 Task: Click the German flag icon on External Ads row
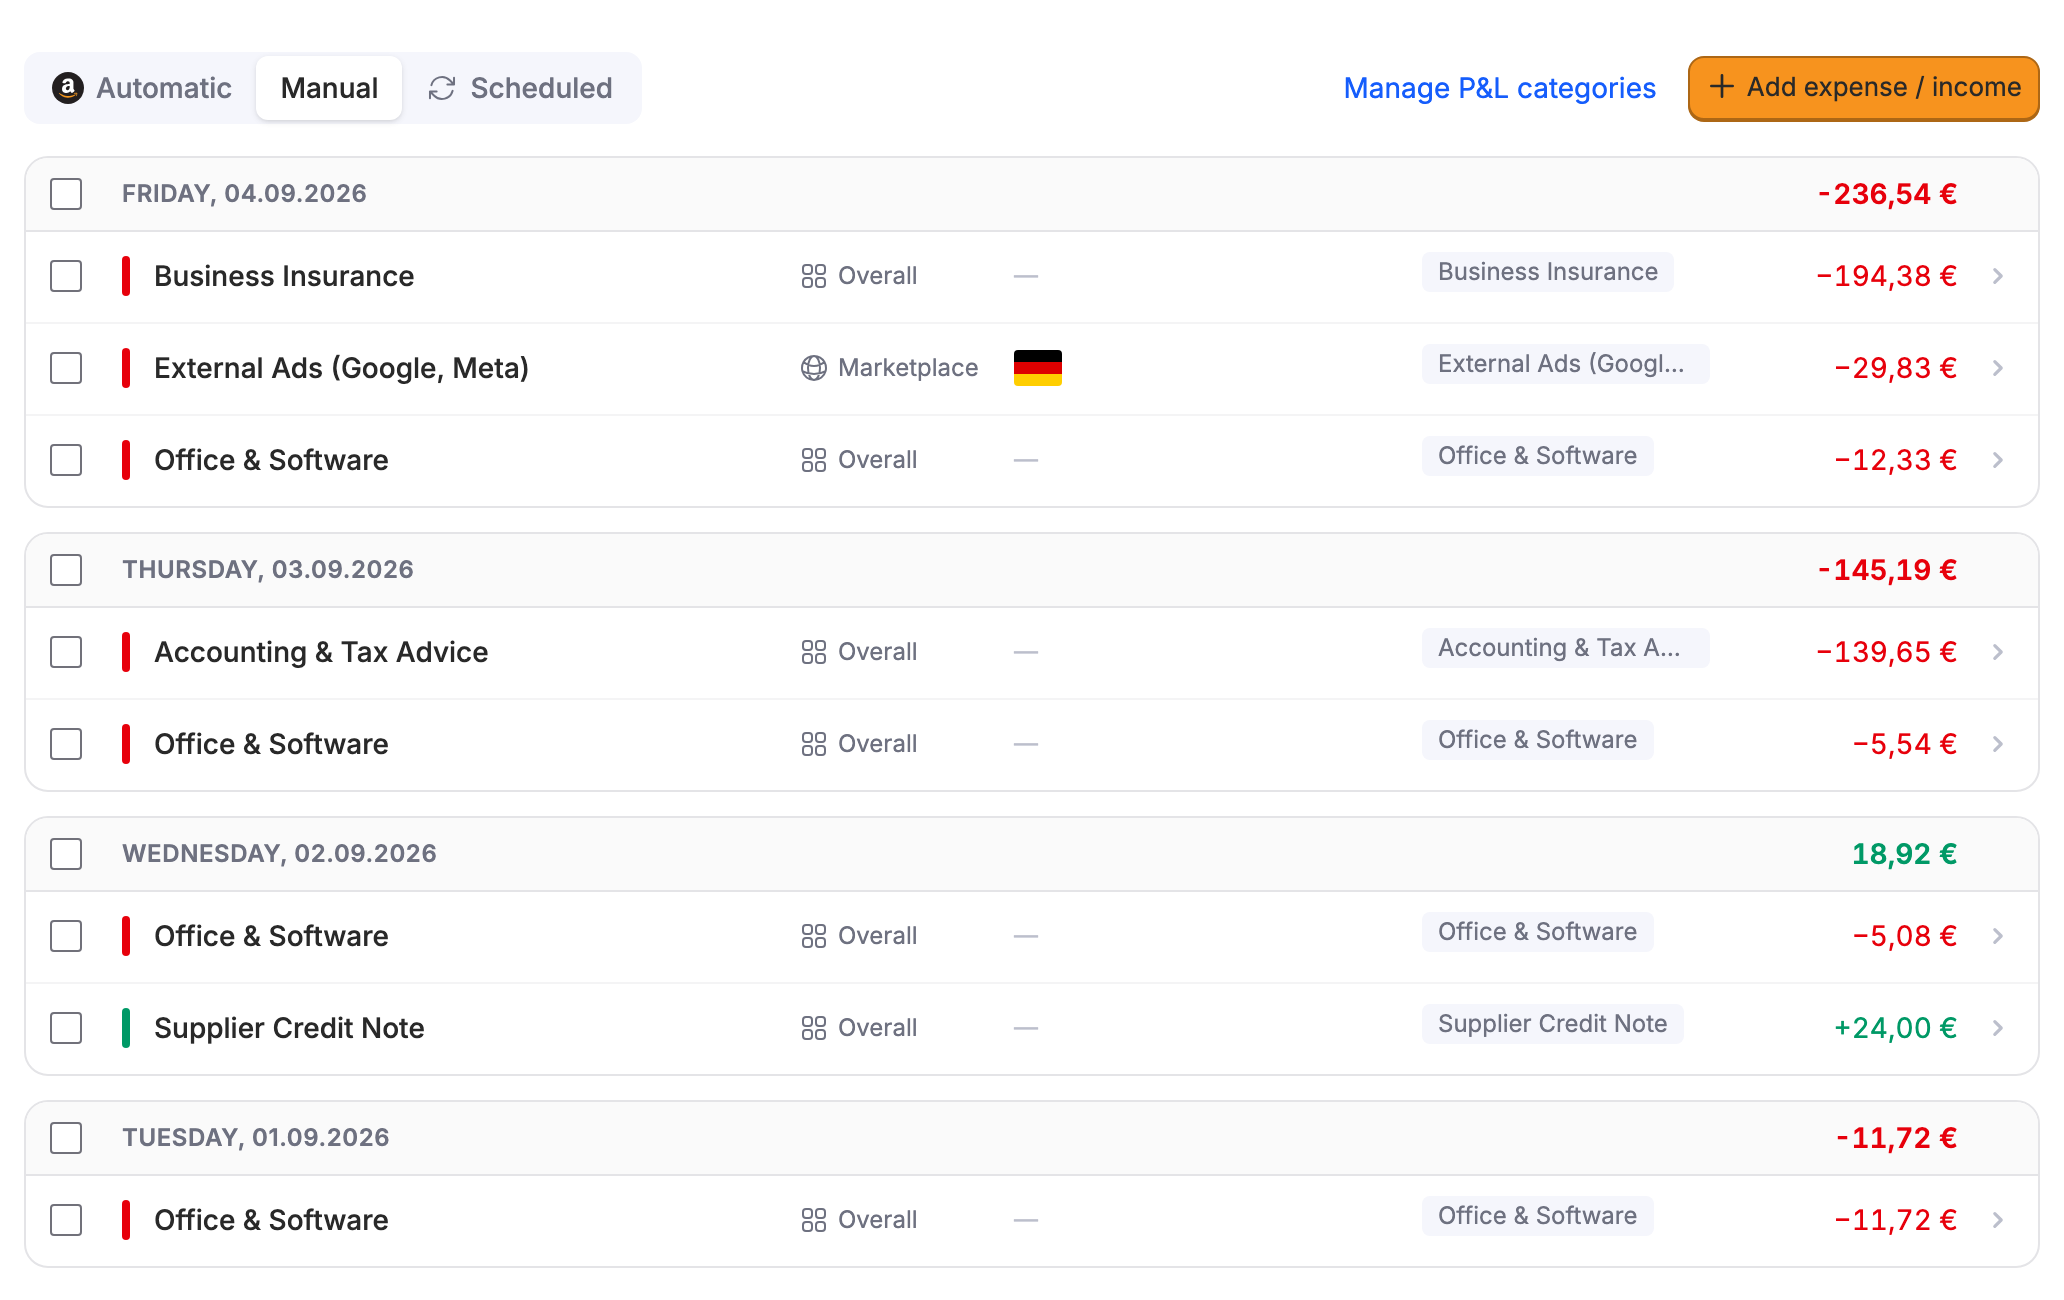pyautogui.click(x=1038, y=368)
